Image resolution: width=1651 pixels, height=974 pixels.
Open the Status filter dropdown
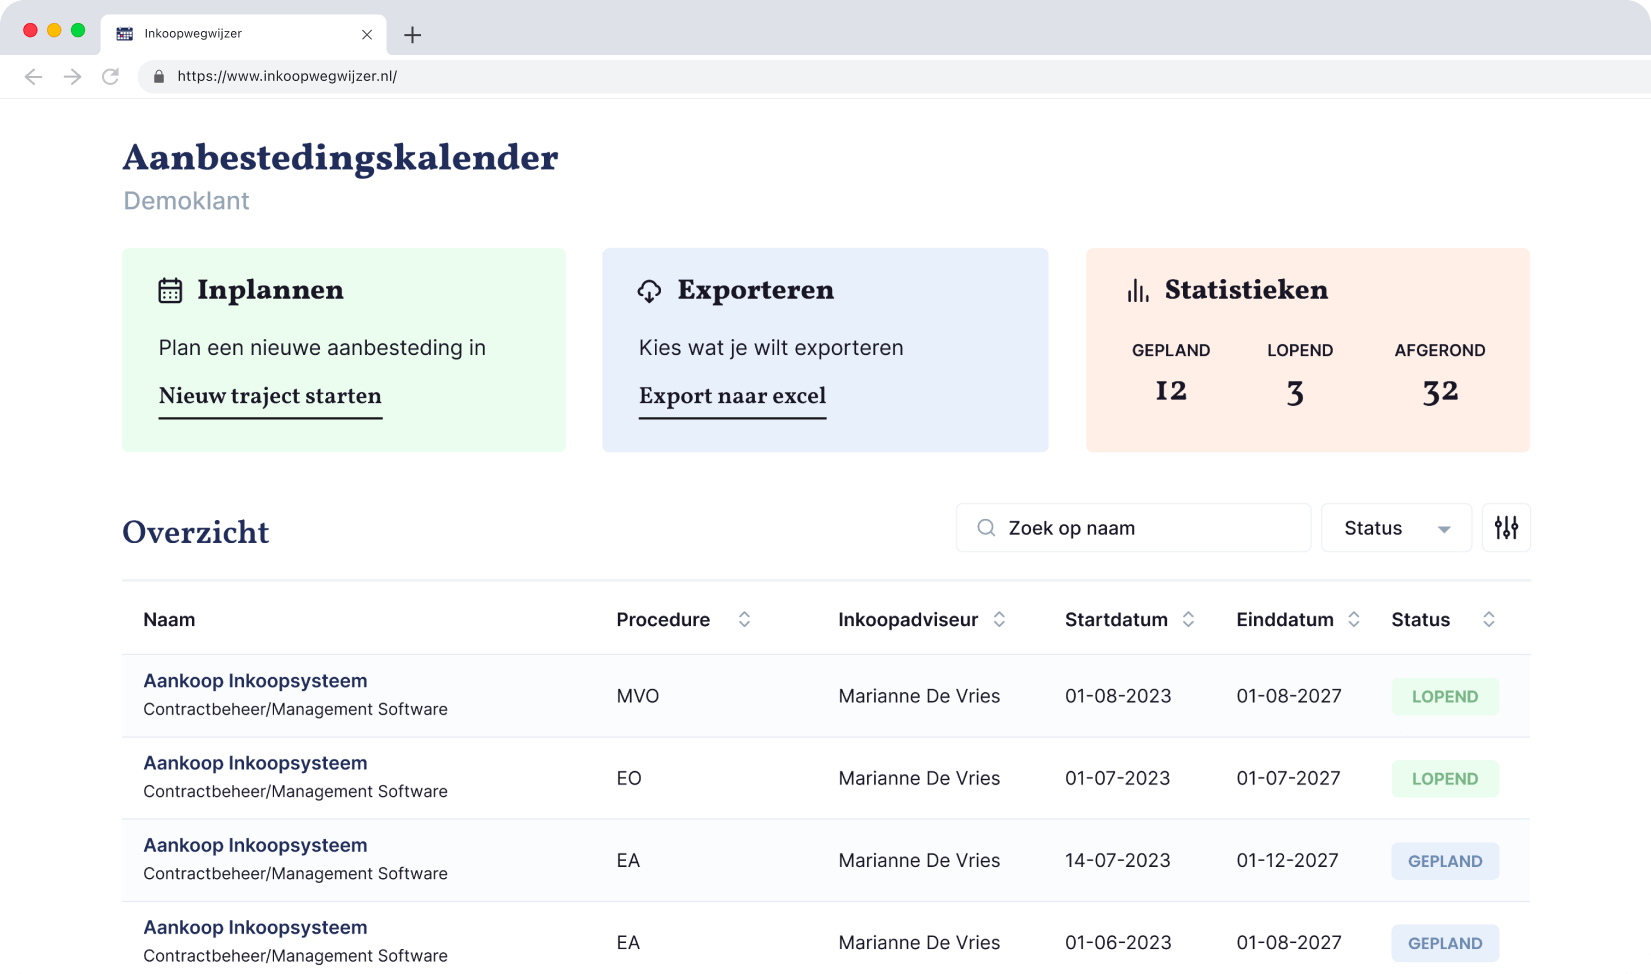1396,528
